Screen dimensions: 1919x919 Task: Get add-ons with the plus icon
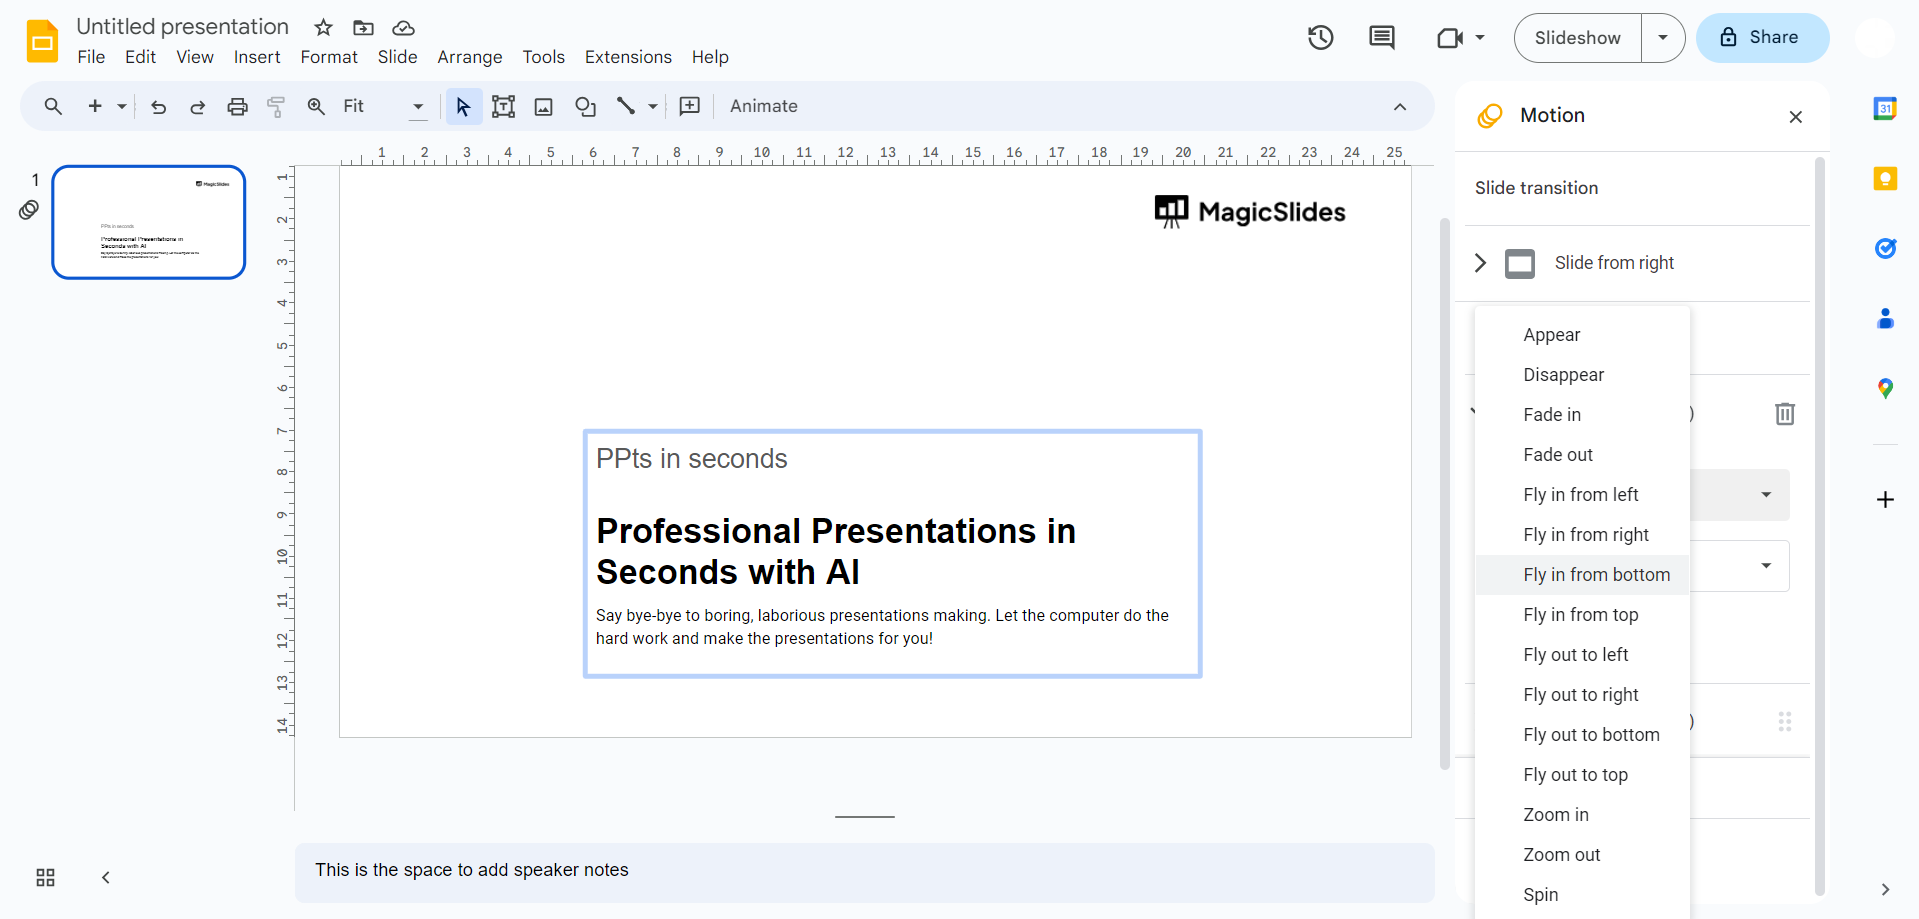1885,499
